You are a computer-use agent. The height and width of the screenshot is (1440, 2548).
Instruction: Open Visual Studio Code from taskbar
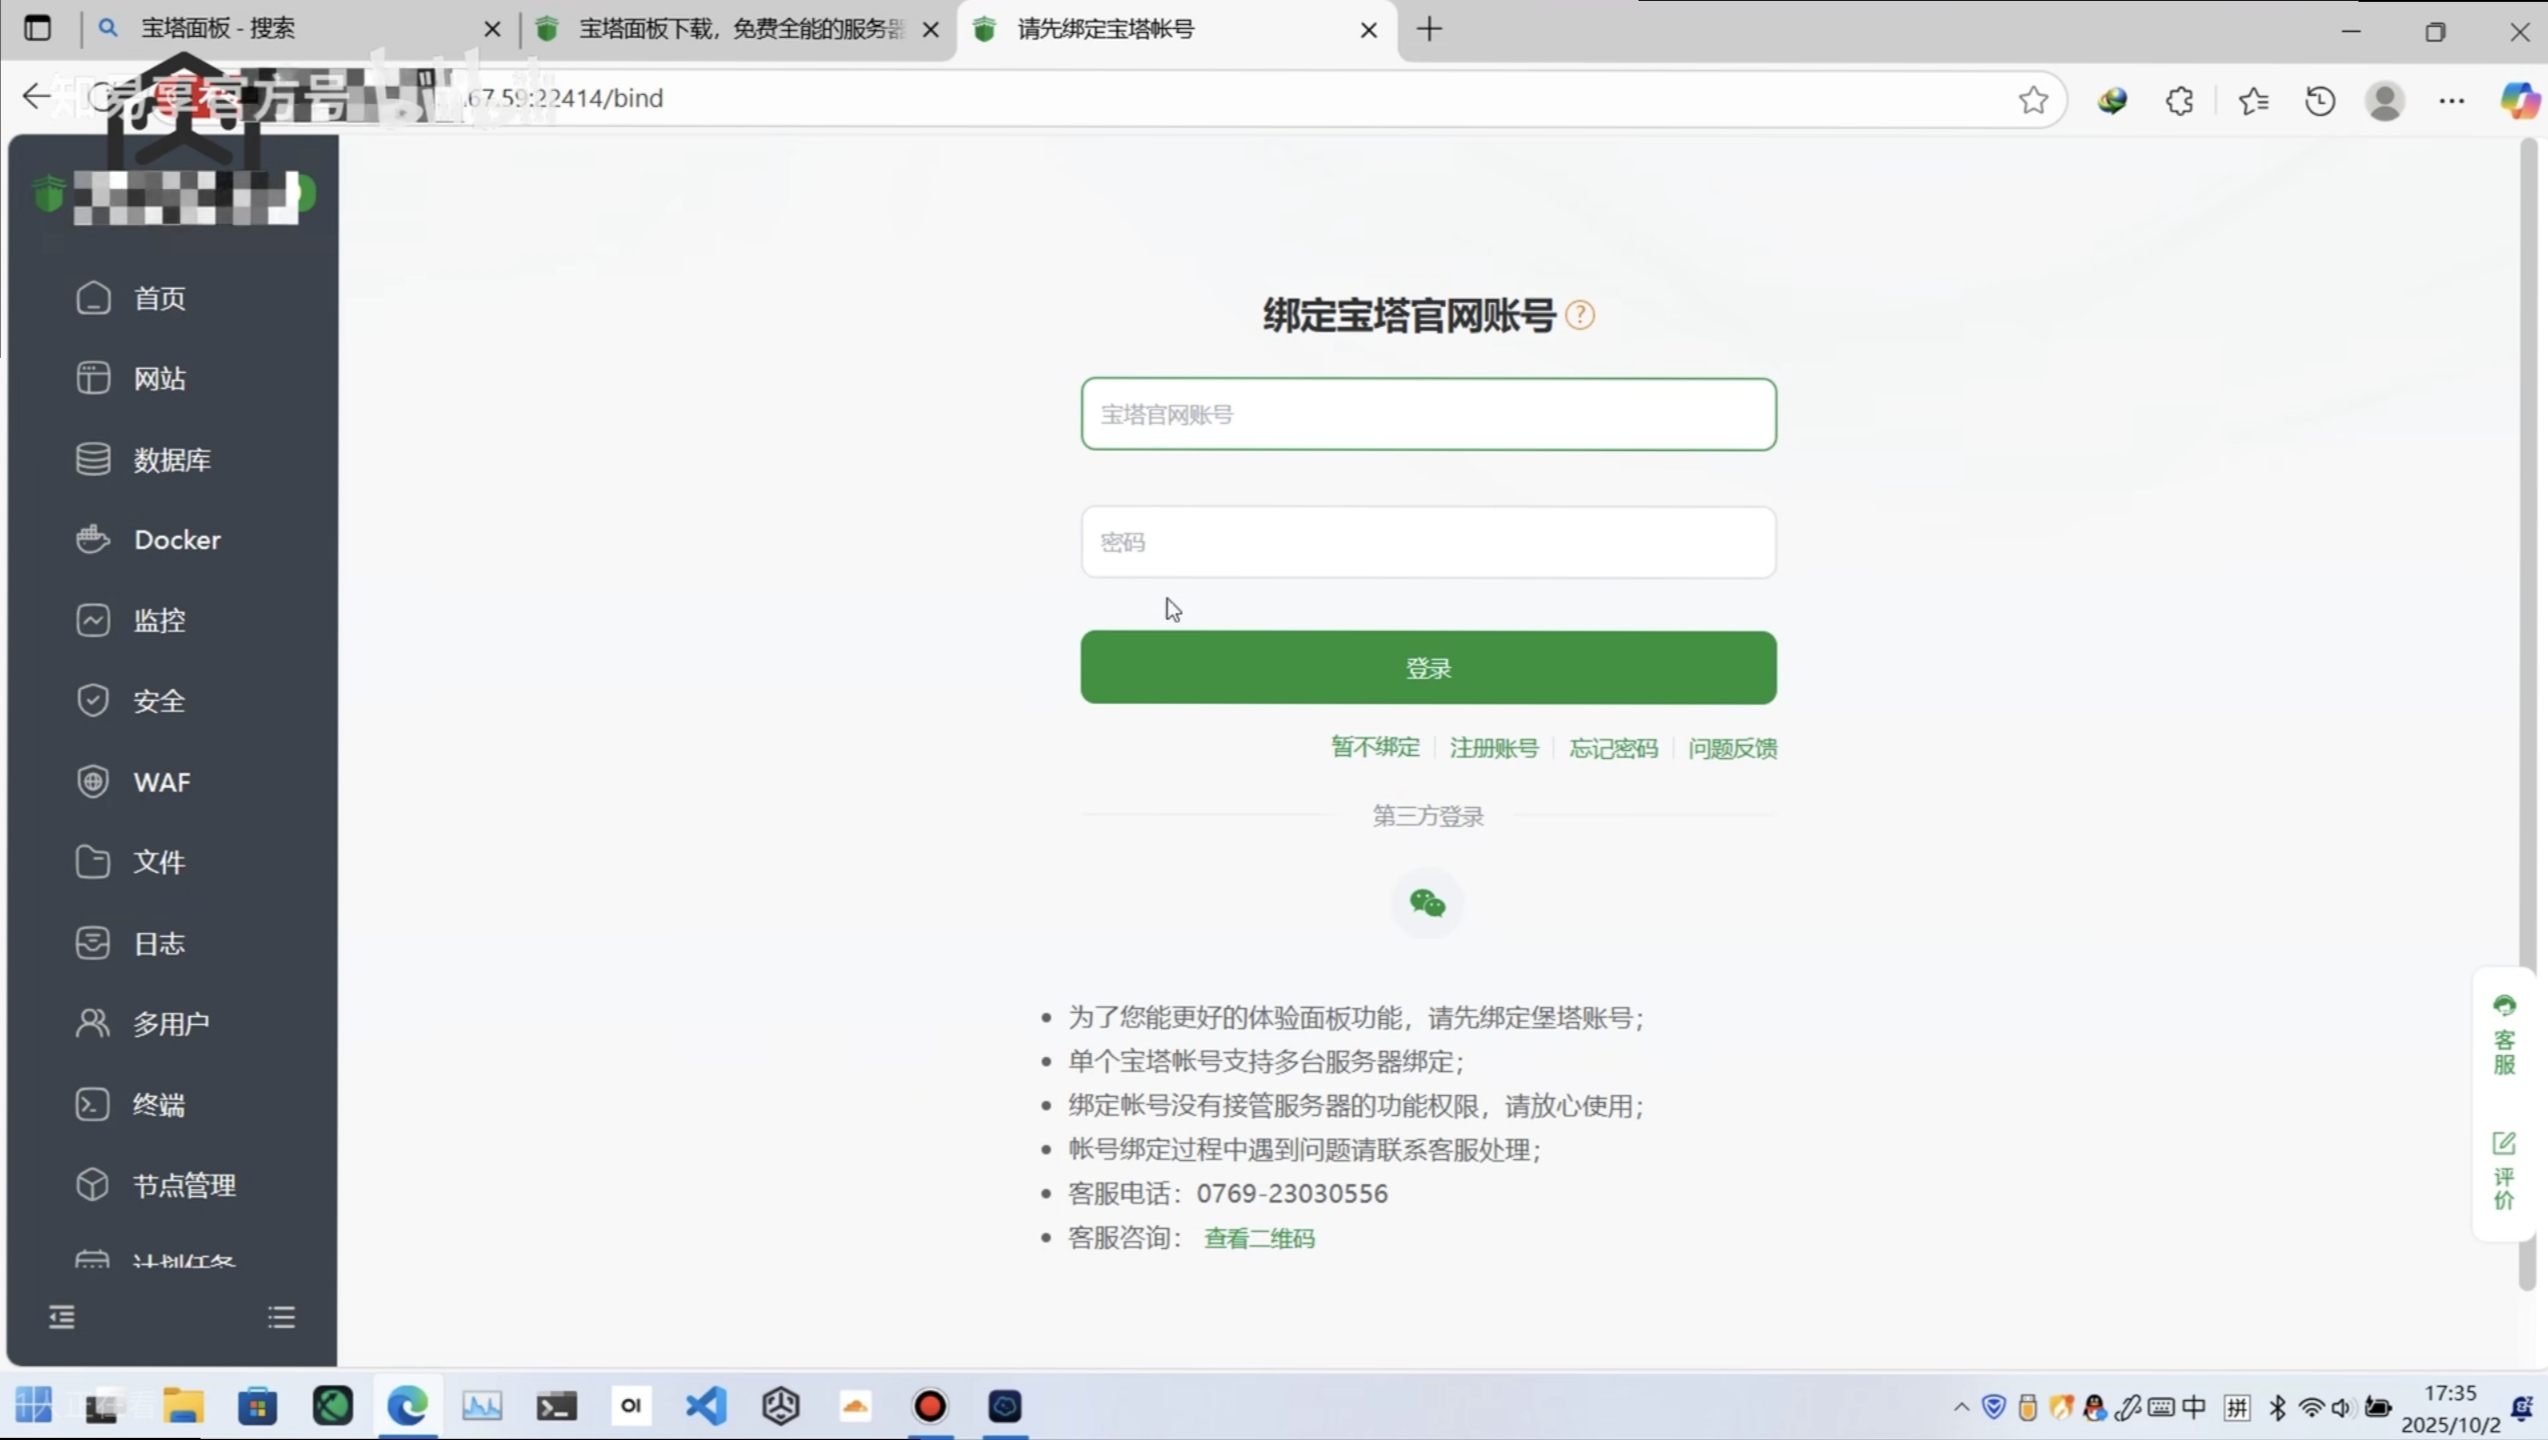(x=706, y=1406)
